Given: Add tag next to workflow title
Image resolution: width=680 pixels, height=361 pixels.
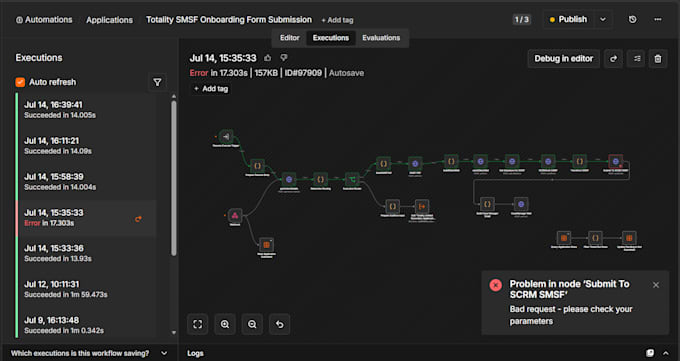Looking at the screenshot, I should [337, 20].
